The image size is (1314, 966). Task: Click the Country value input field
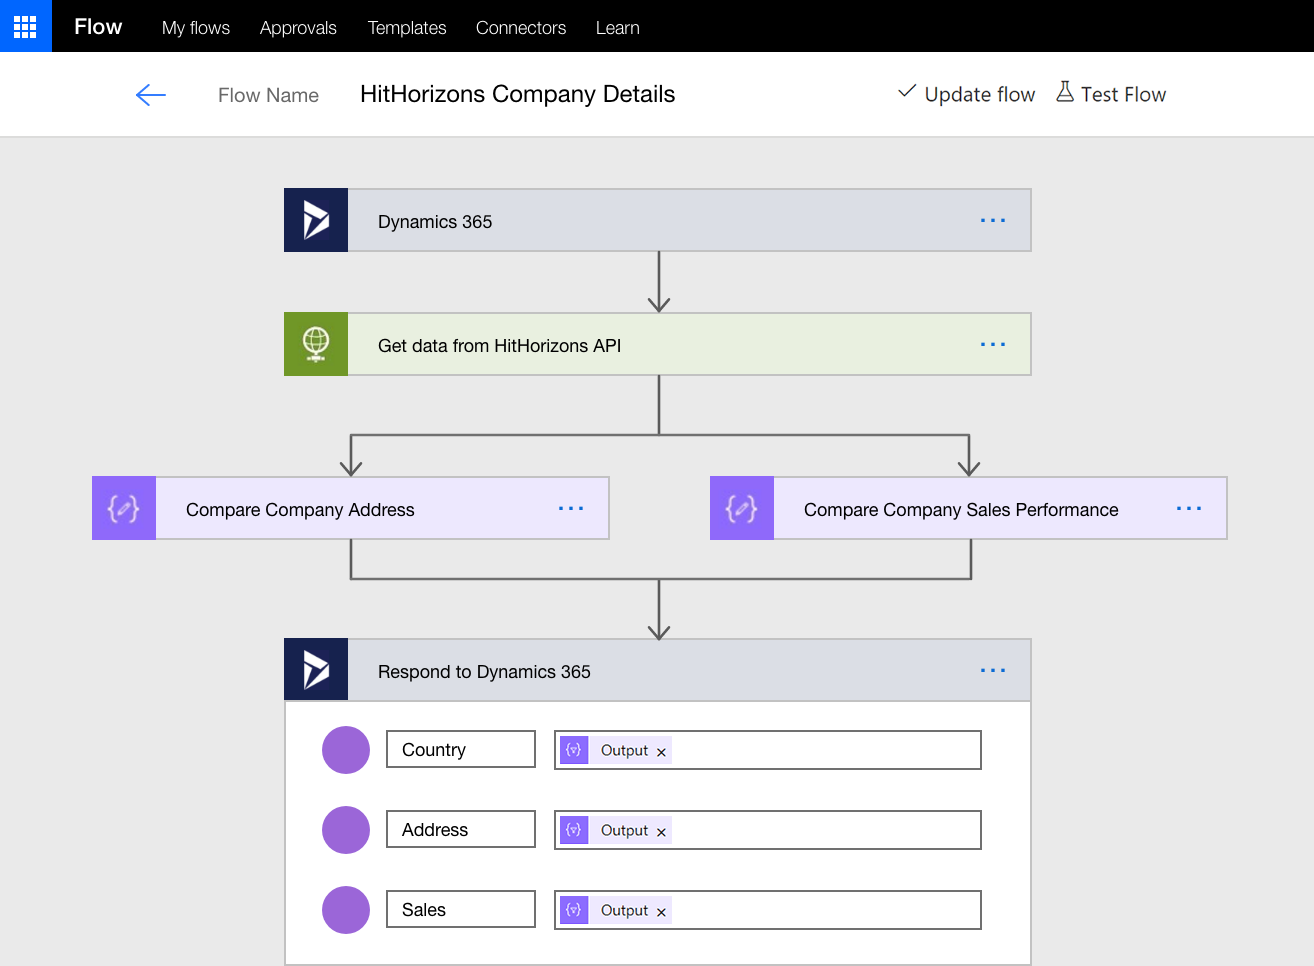768,750
